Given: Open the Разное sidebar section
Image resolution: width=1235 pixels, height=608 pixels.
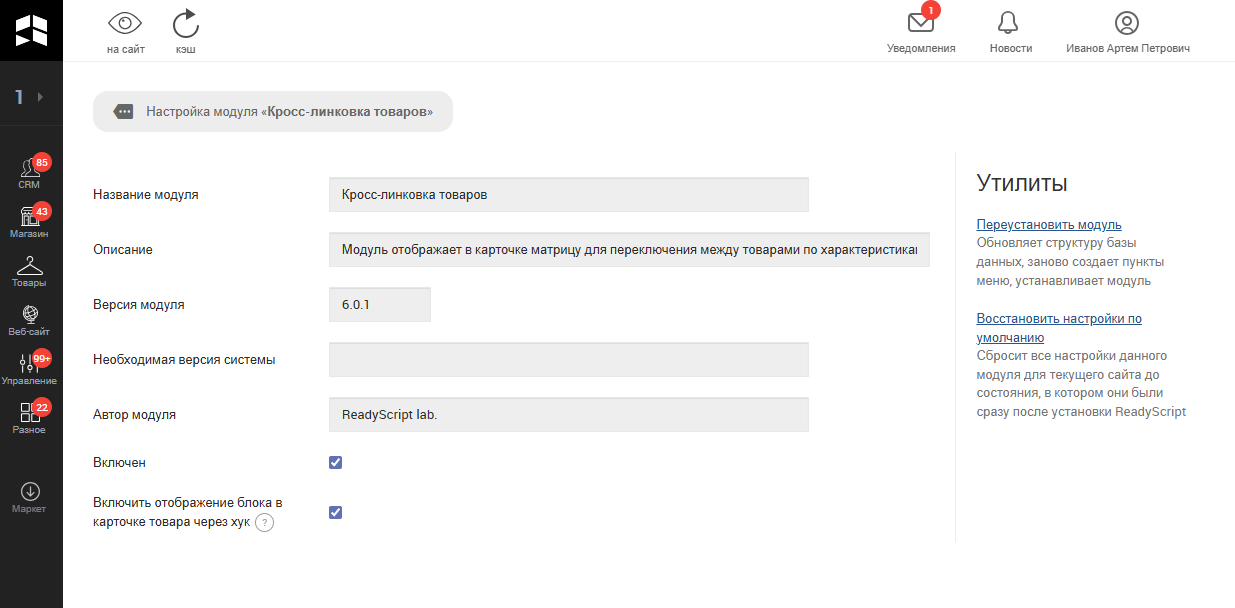Looking at the screenshot, I should 30,417.
